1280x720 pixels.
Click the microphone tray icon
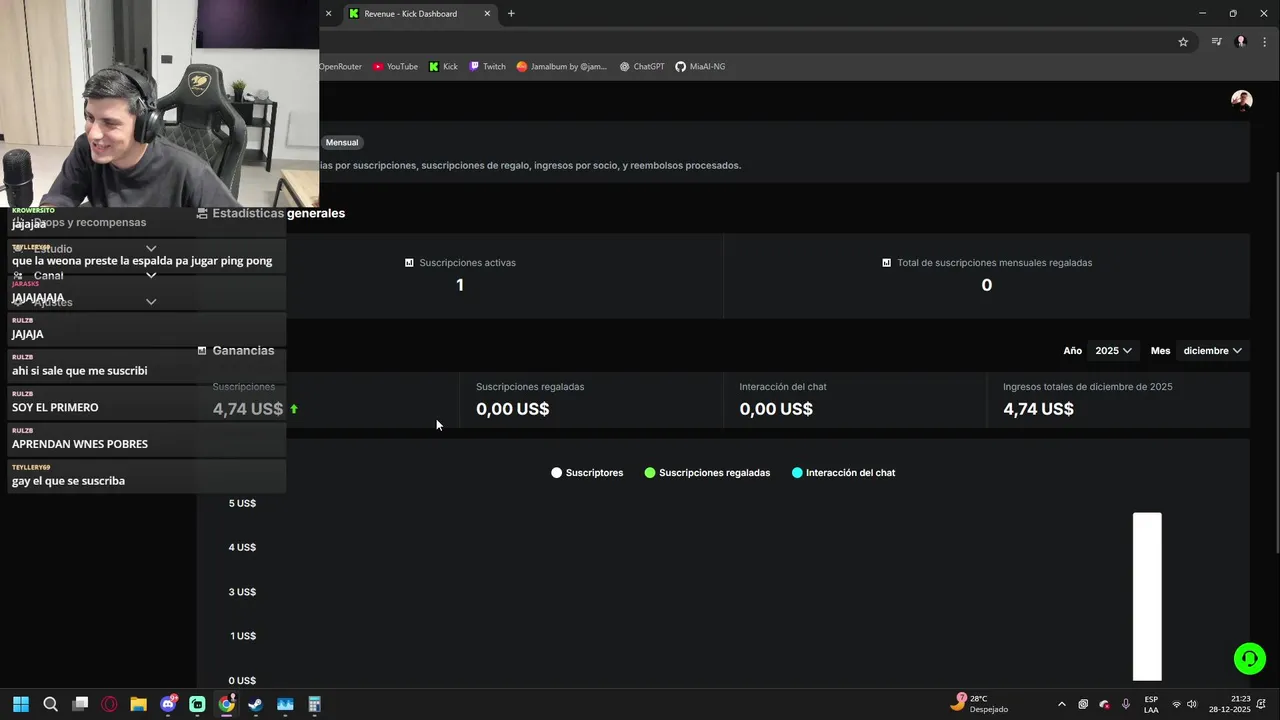(1126, 704)
